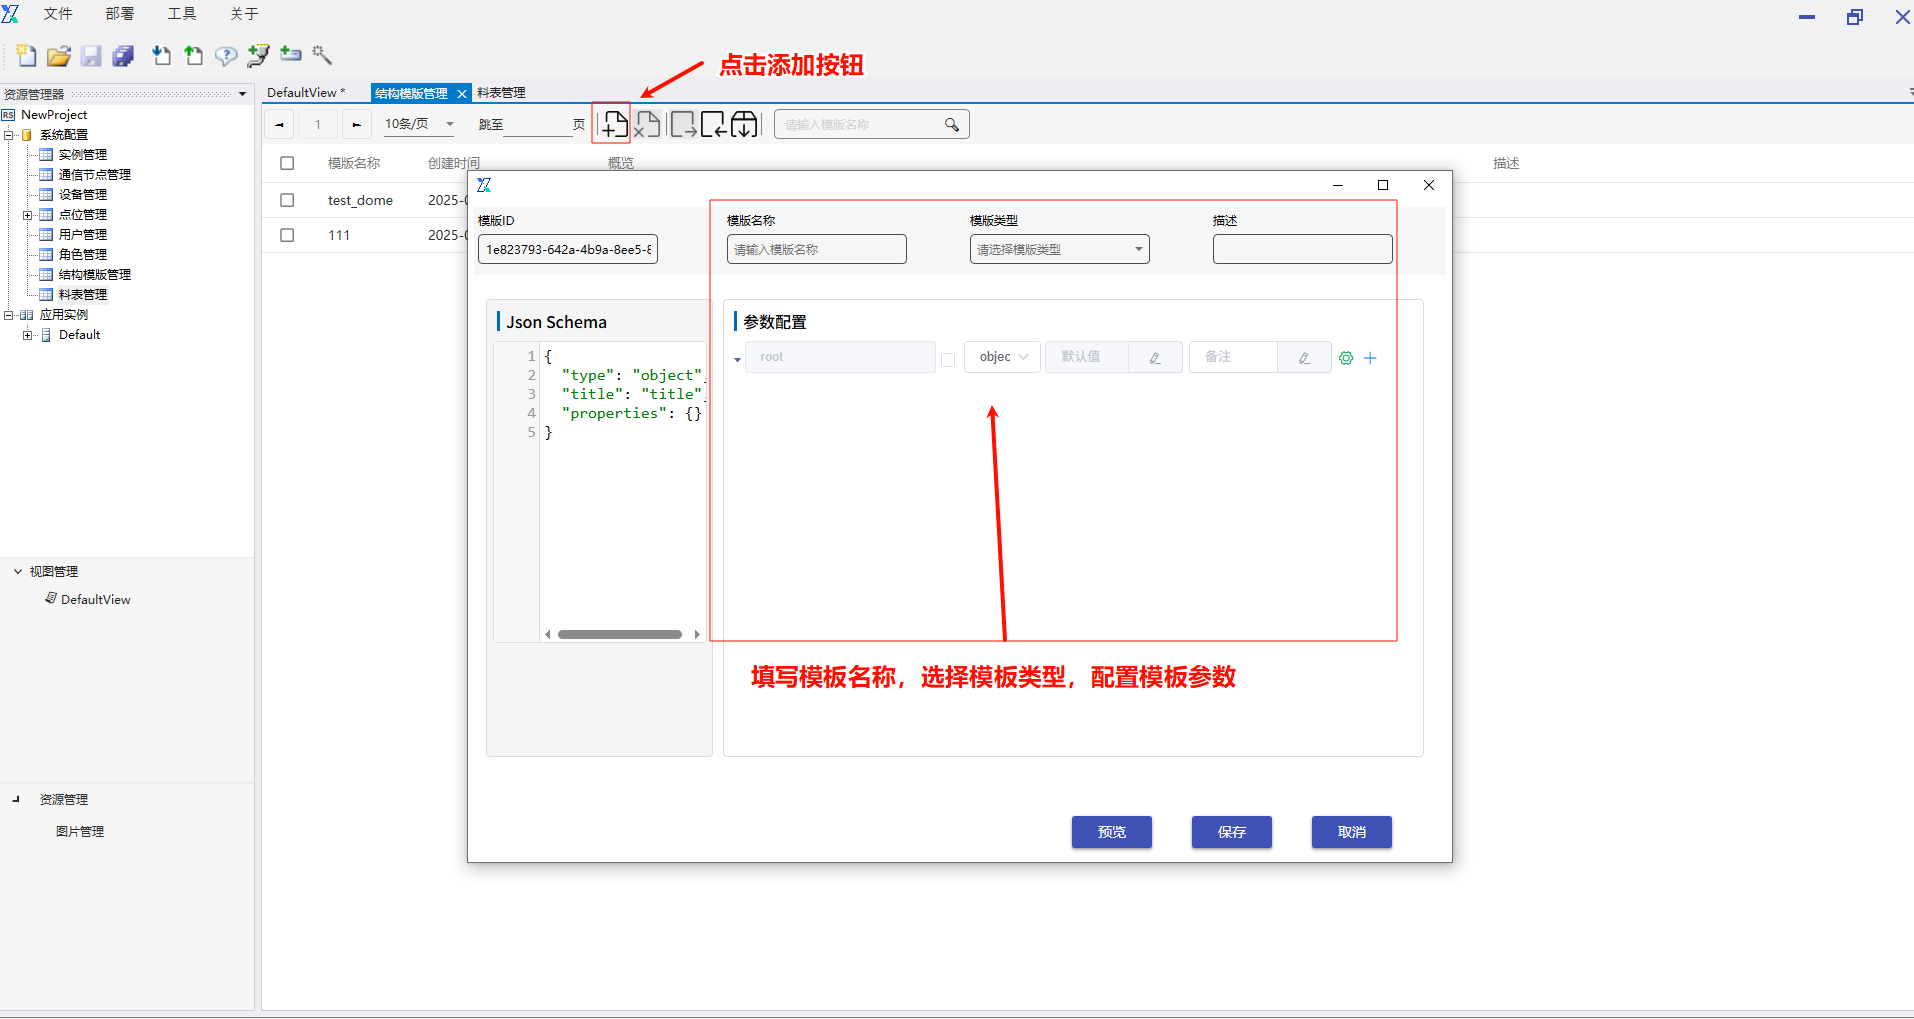
Task: Click the 保存 button
Action: 1231,832
